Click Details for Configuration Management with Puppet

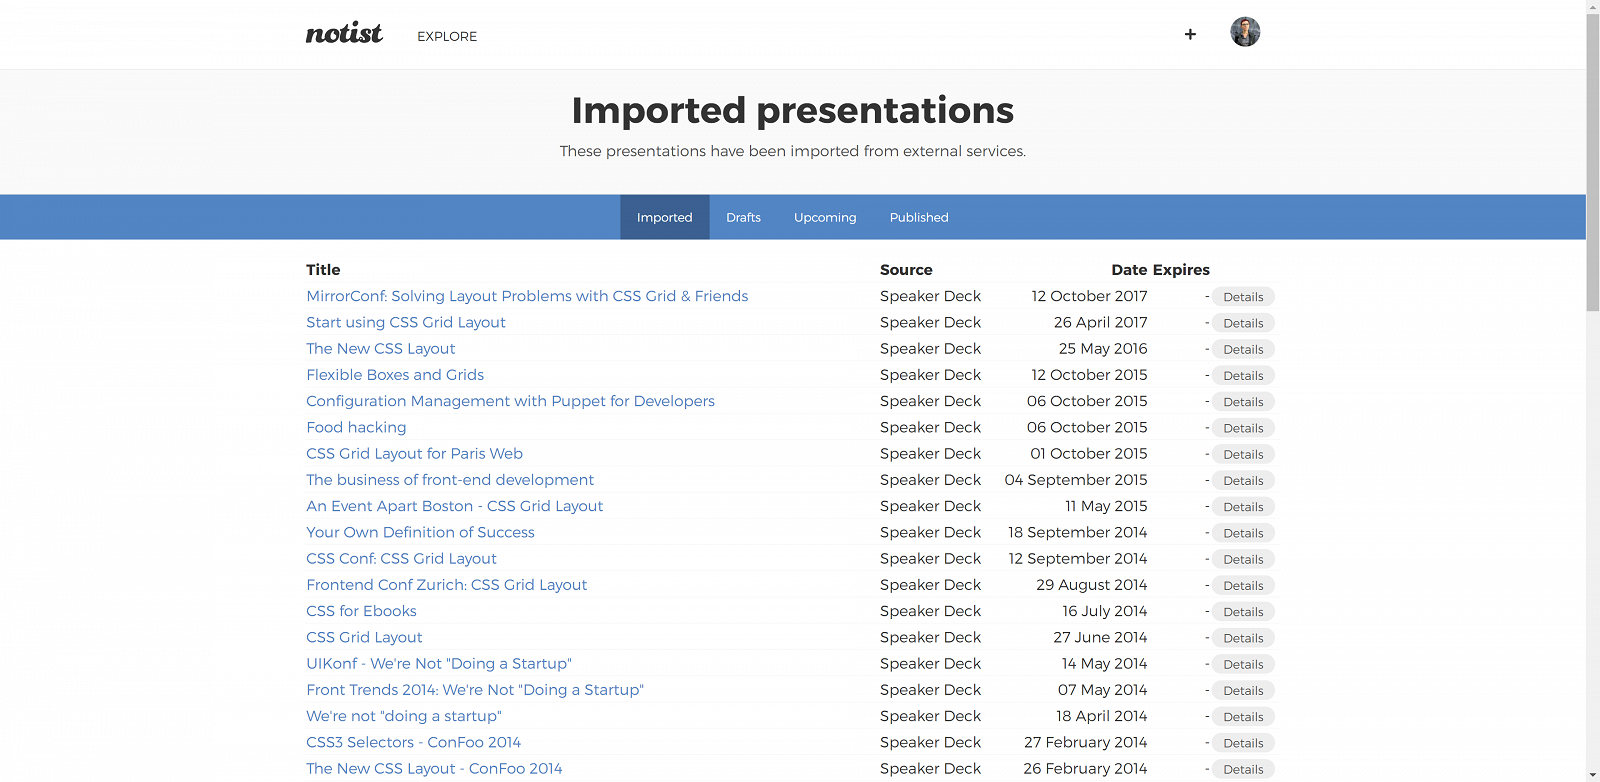(x=1243, y=402)
